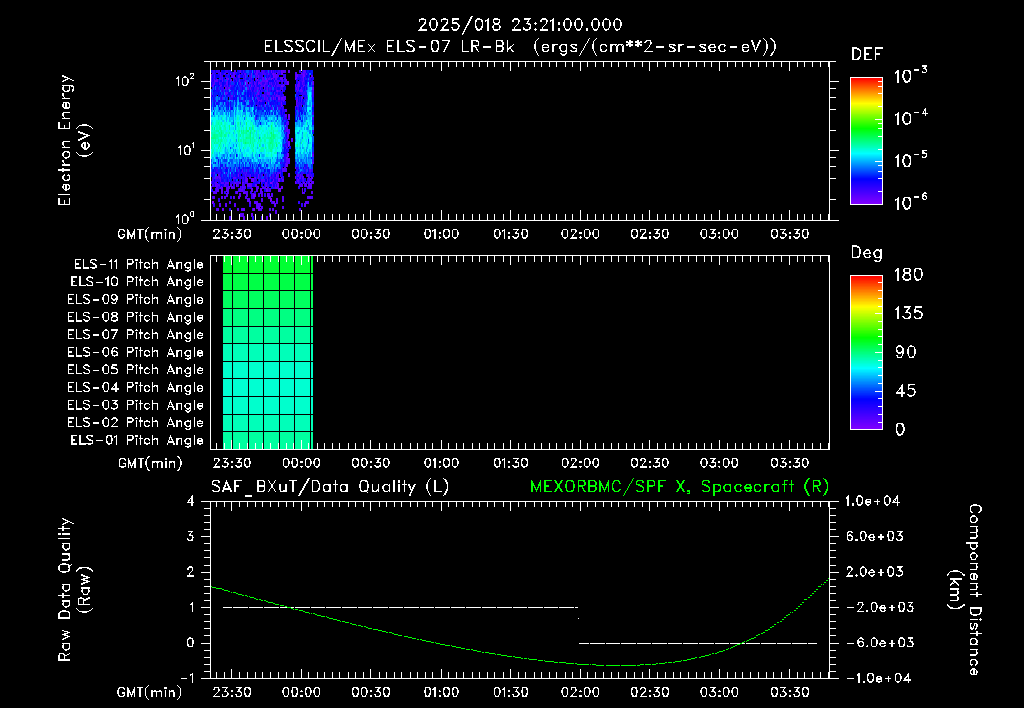Viewport: 1024px width, 708px height.
Task: Click the electron spectrogram data near 23:30
Action: (x=232, y=139)
